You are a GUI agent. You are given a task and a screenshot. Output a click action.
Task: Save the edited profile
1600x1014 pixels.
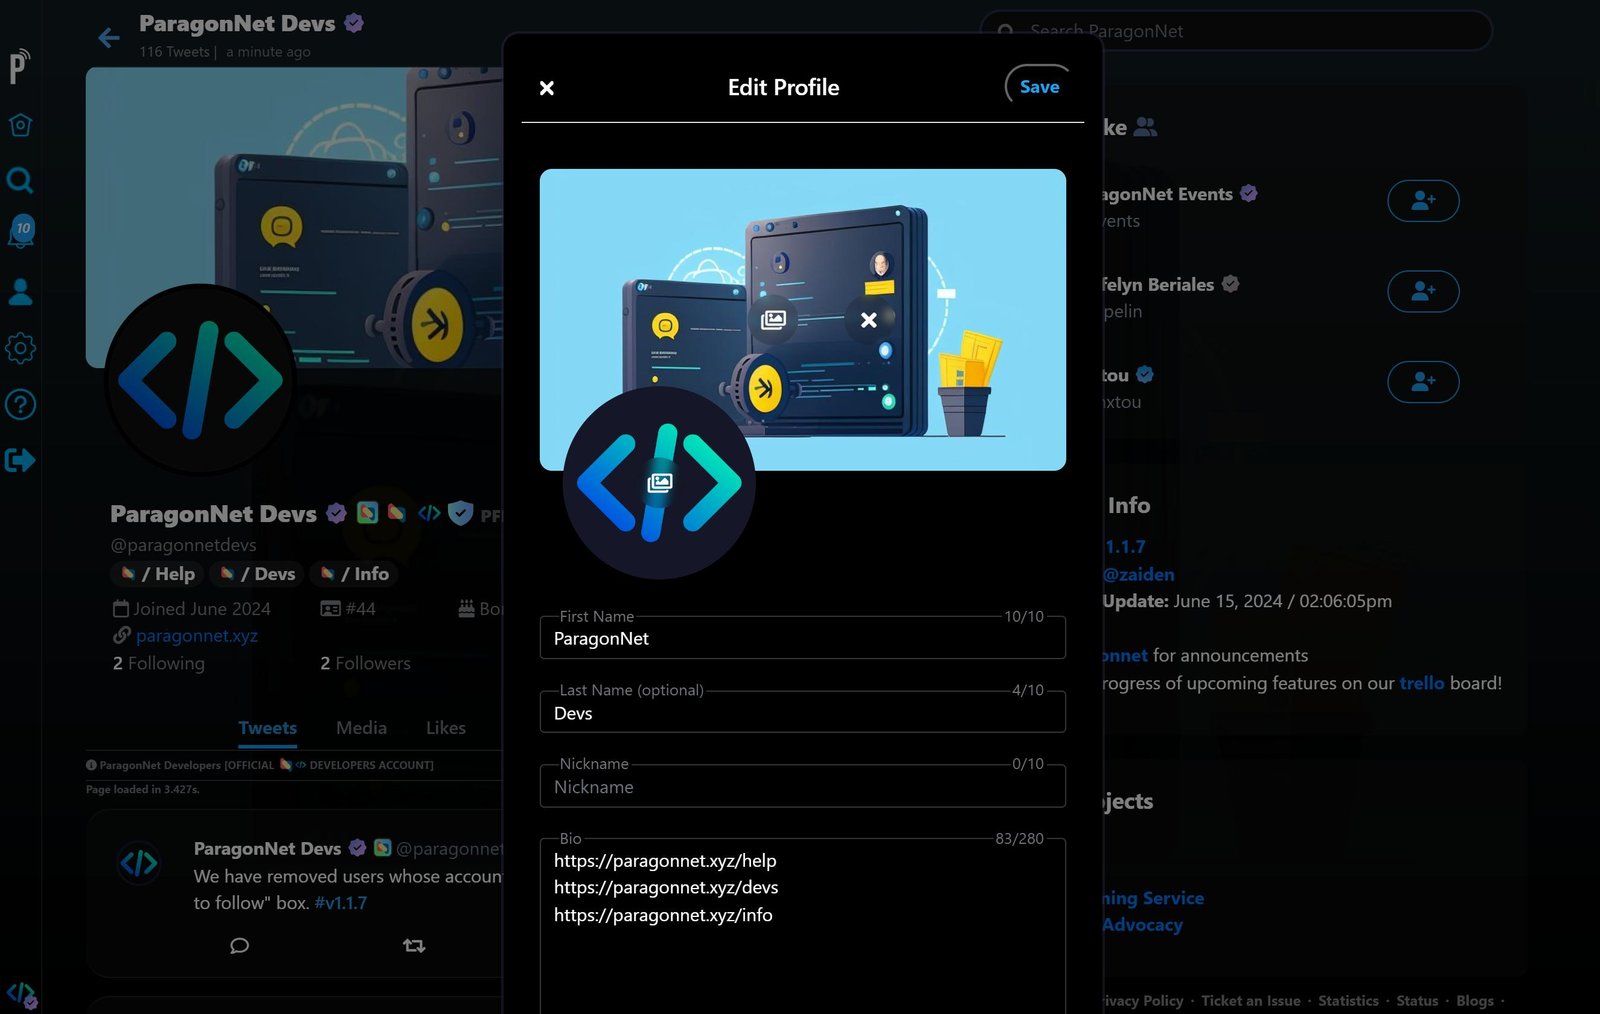tap(1039, 87)
